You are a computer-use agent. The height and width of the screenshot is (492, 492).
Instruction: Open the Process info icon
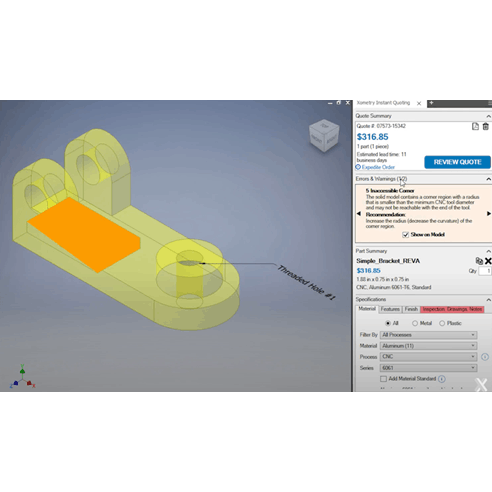point(485,357)
